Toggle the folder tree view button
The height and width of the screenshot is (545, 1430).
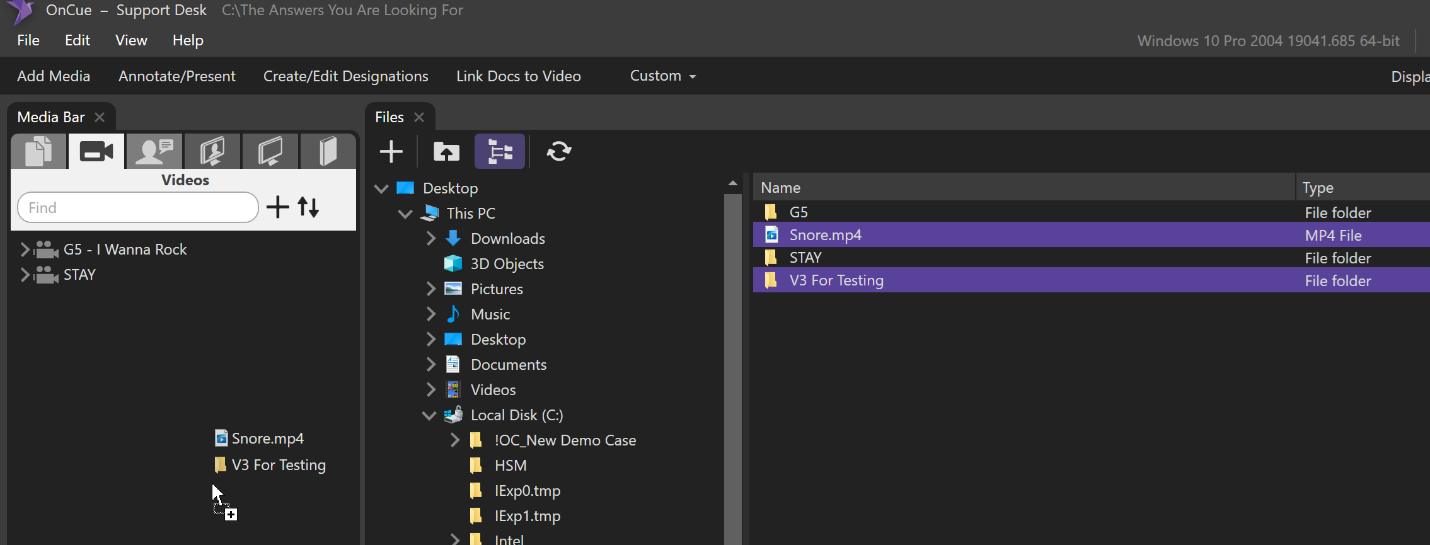(x=499, y=152)
